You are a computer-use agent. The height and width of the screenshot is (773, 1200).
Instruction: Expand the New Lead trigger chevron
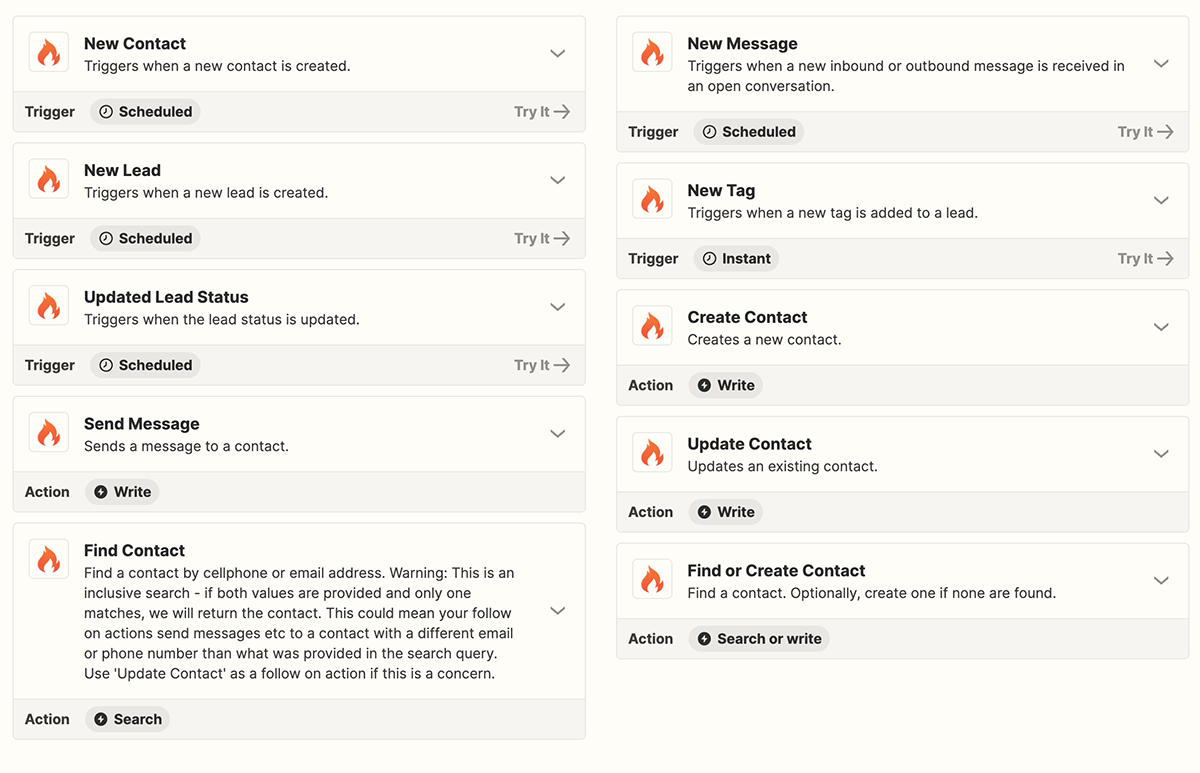pos(558,180)
